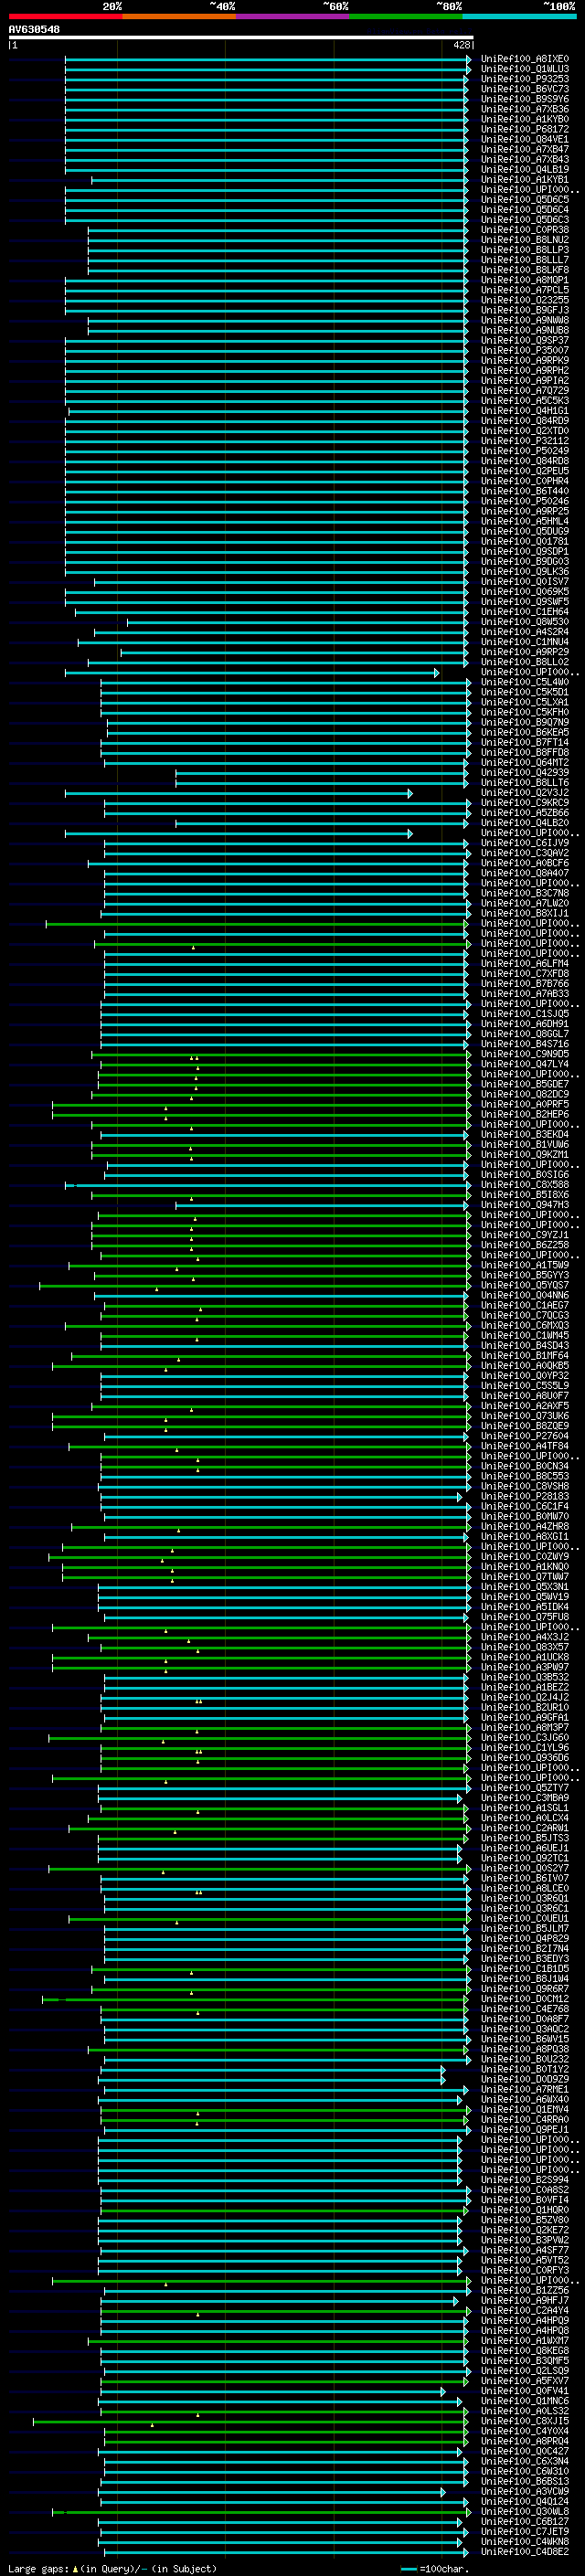Select the UniRef100_Q7TWW7 hit label
Image resolution: width=585 pixels, height=2576 pixels.
pyautogui.click(x=524, y=1577)
